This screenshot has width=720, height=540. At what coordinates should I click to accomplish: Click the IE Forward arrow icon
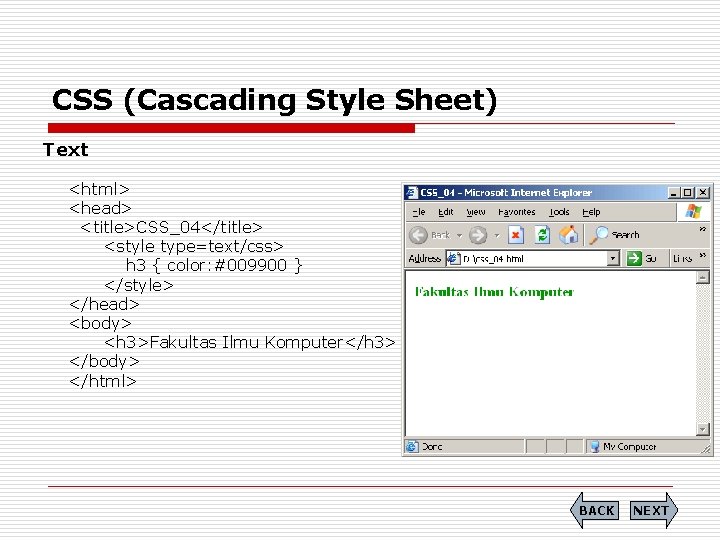[478, 235]
